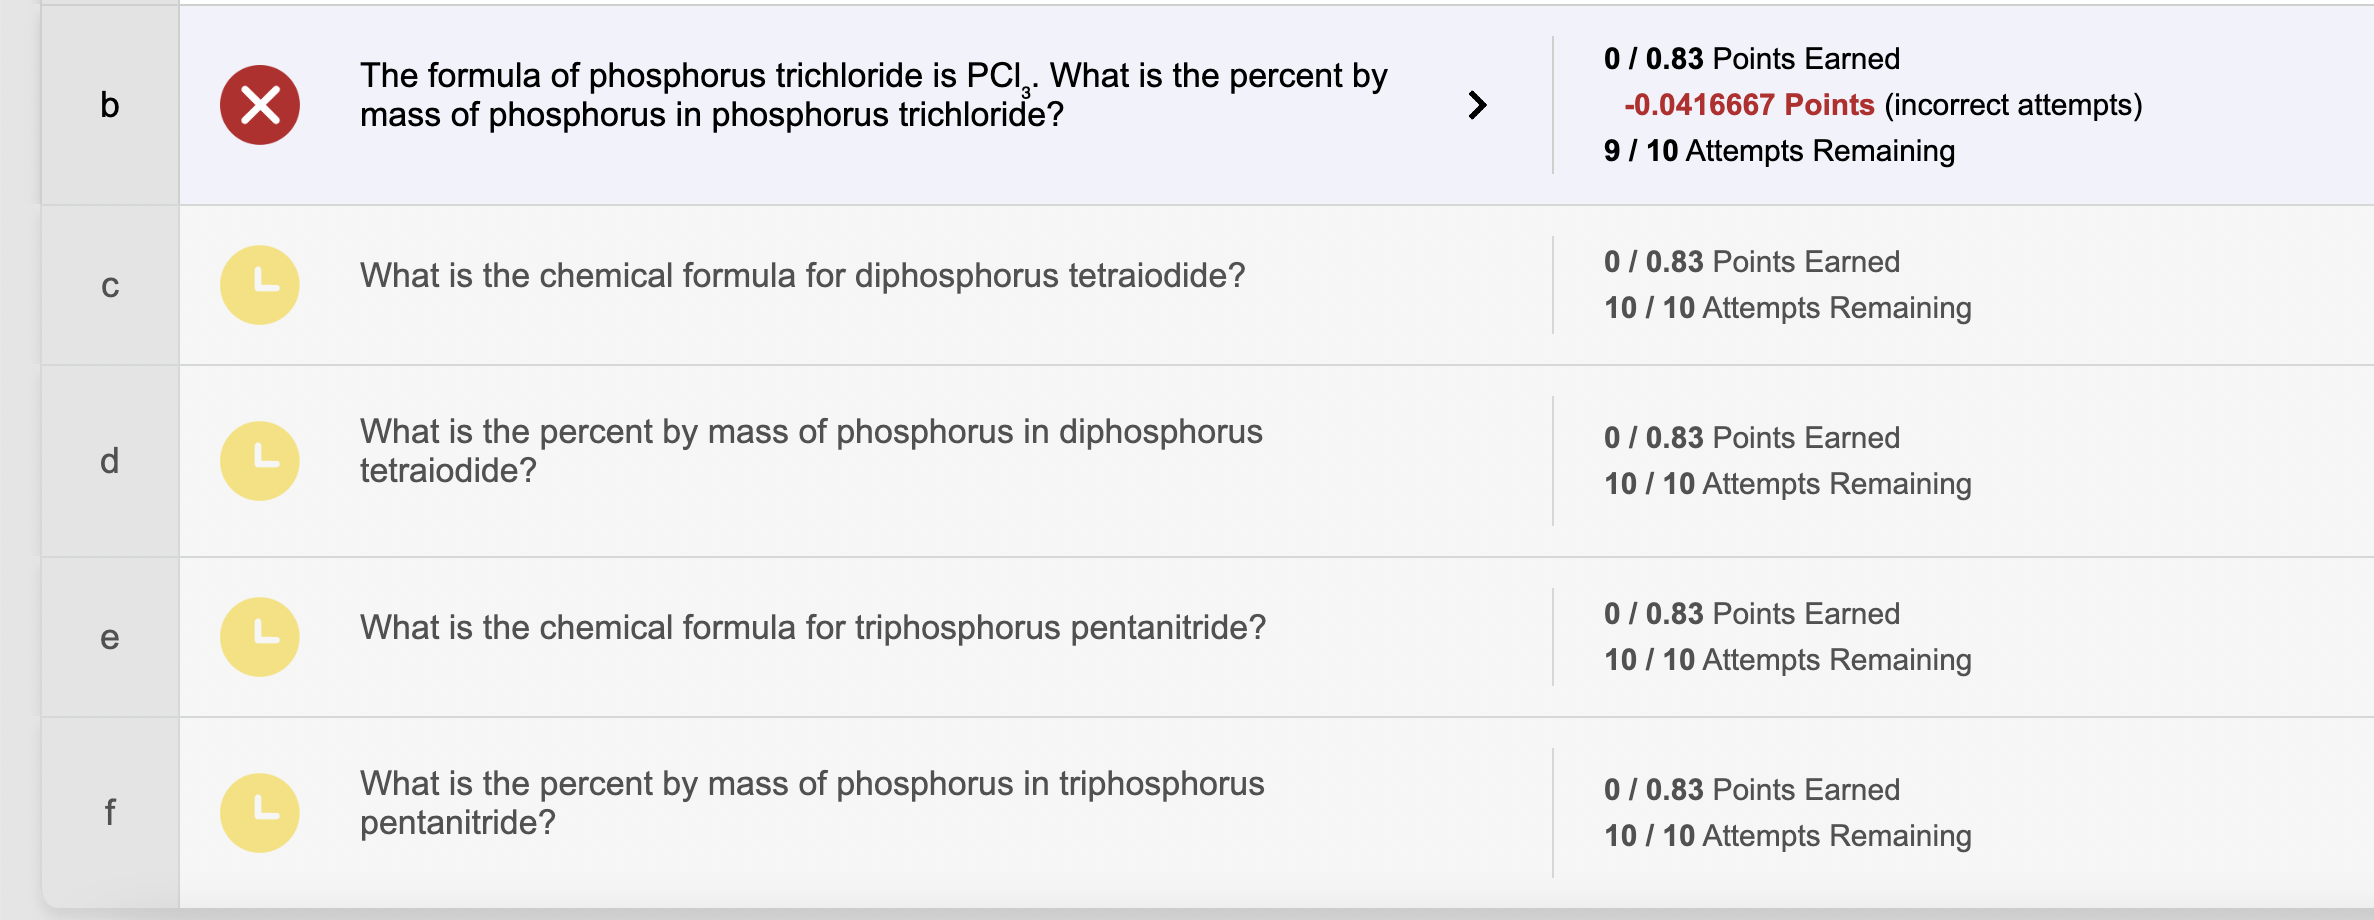Click the status icon on the diphosphorus tetraiodide formula question
2374x920 pixels.
click(259, 284)
